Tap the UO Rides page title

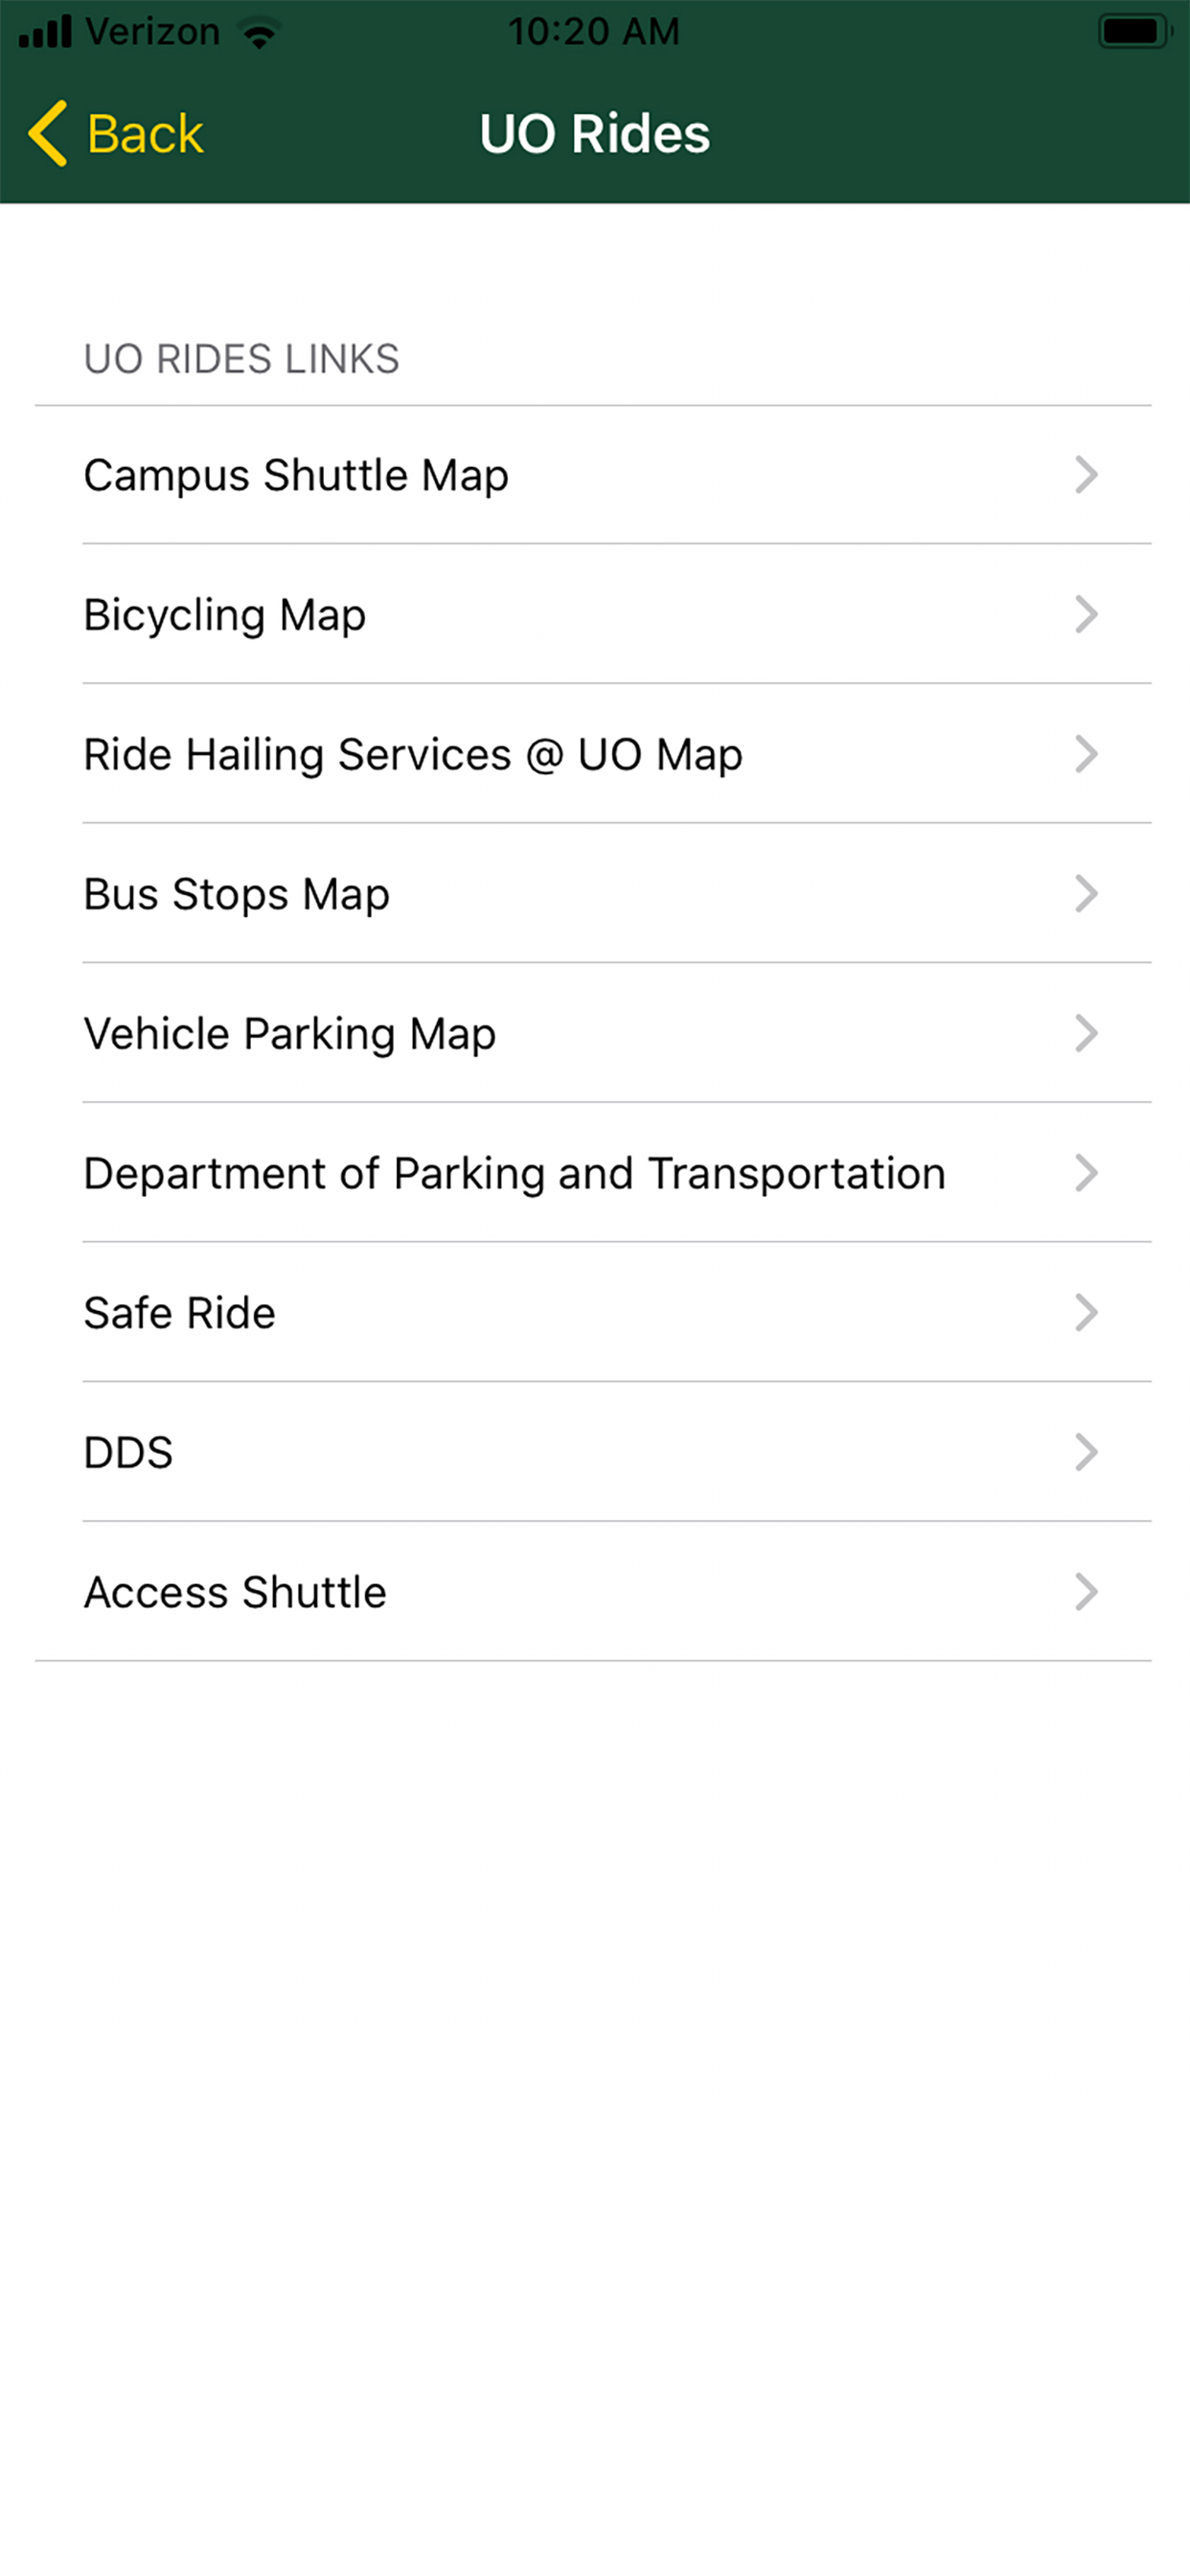(x=595, y=133)
